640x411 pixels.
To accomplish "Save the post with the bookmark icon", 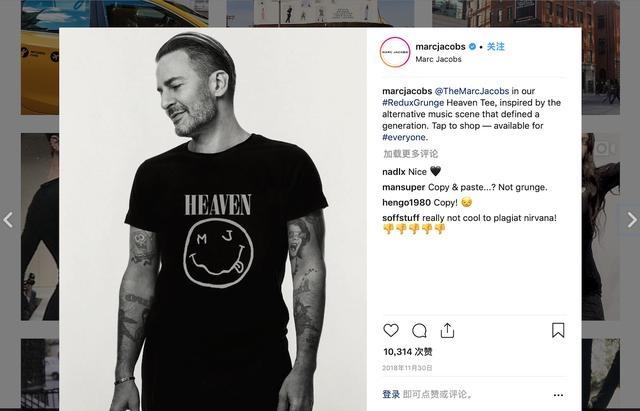I will (x=558, y=330).
